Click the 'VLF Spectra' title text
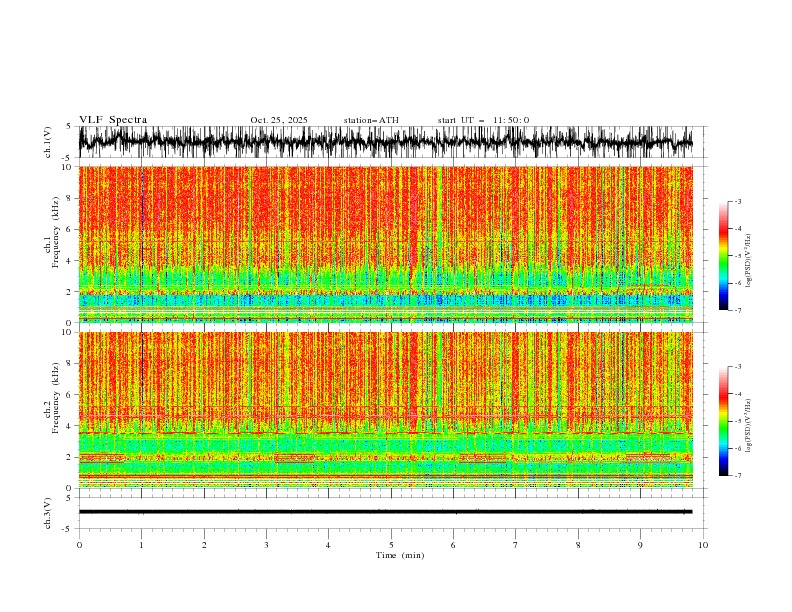The width and height of the screenshot is (792, 612). [x=113, y=120]
